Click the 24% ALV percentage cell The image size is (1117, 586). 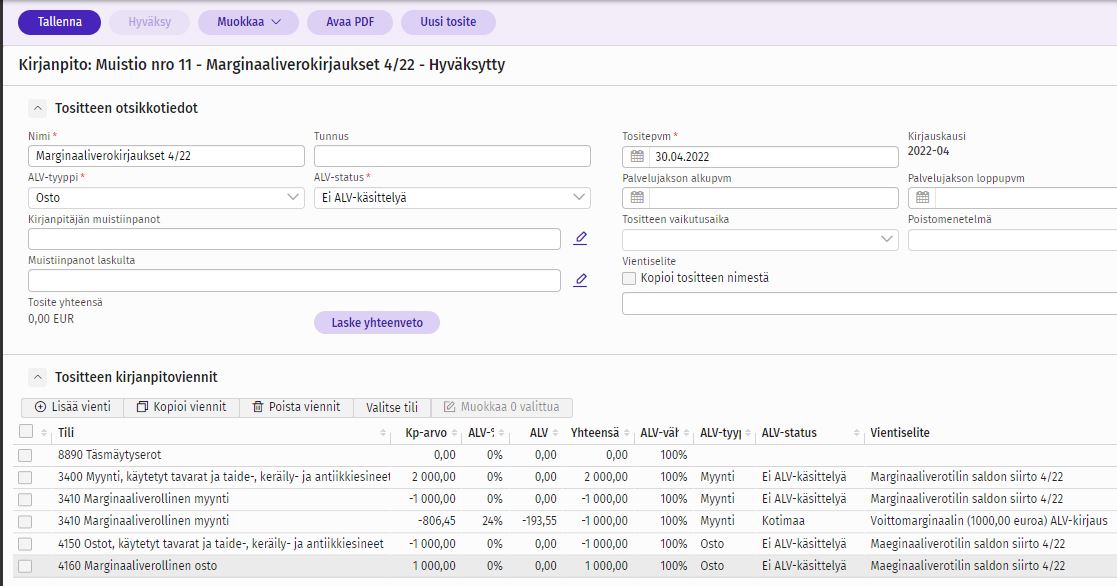coord(492,521)
